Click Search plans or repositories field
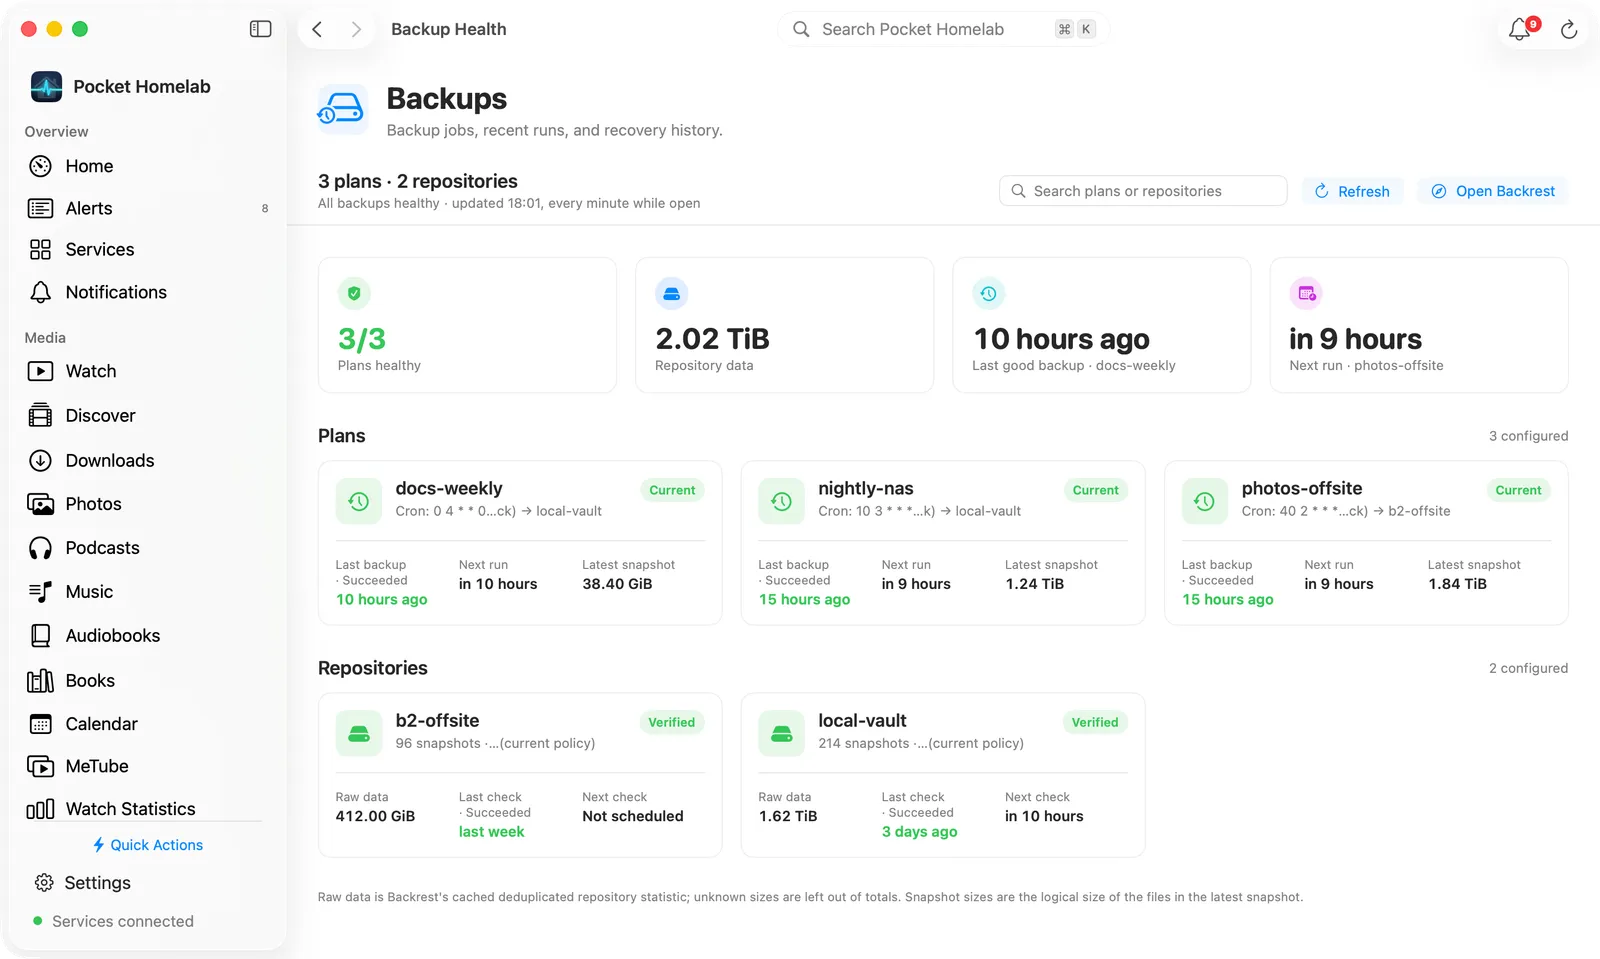1600x959 pixels. click(x=1143, y=191)
